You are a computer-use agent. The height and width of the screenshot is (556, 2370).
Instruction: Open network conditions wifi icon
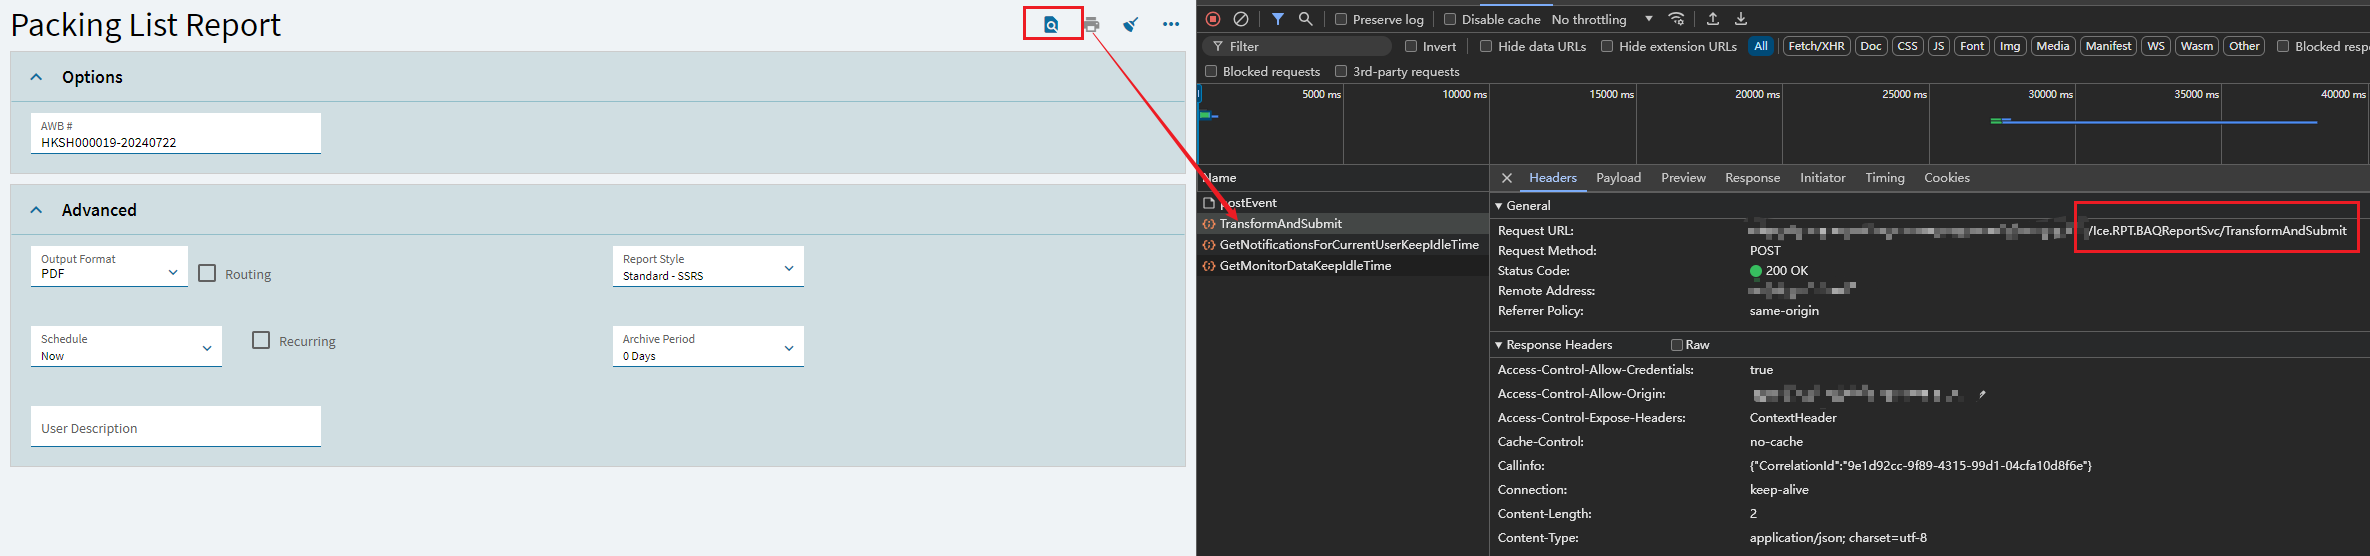[x=1677, y=19]
